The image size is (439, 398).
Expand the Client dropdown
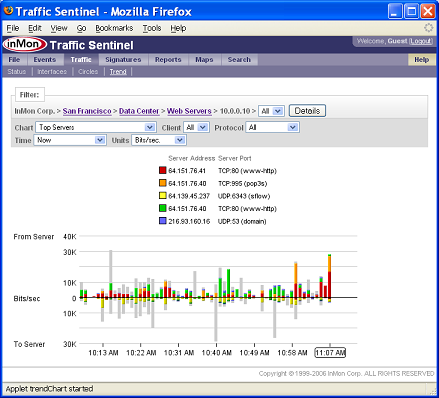click(x=196, y=127)
